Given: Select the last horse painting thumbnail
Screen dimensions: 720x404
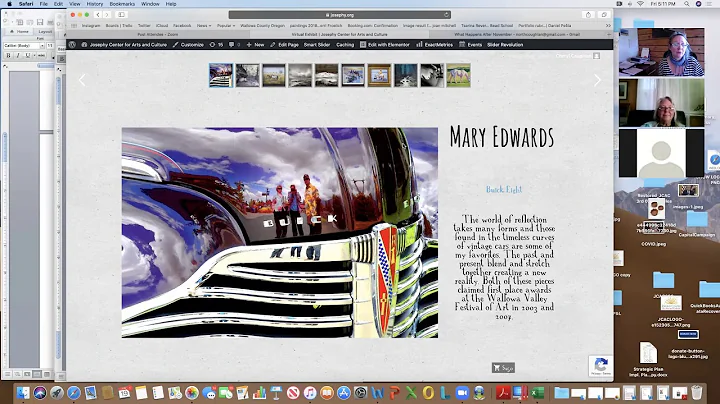Looking at the screenshot, I should point(458,75).
